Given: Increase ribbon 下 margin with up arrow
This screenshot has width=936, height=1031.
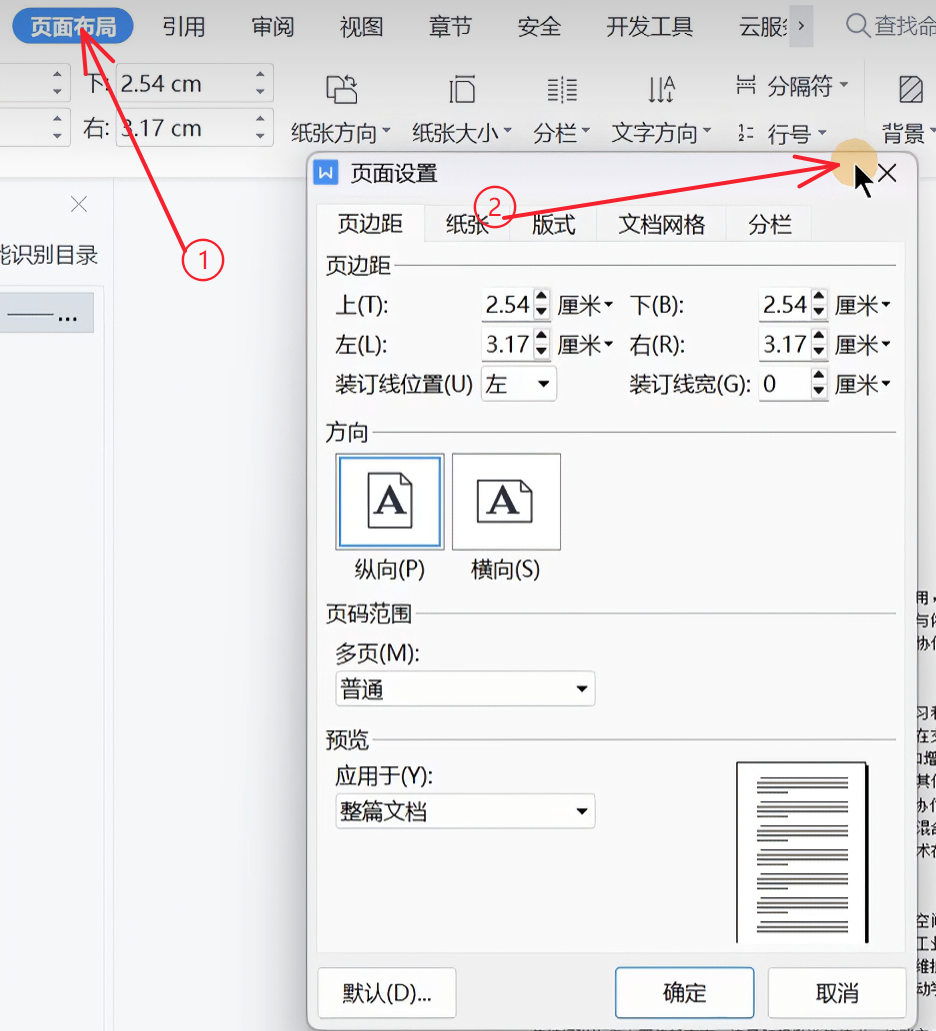Looking at the screenshot, I should 260,74.
